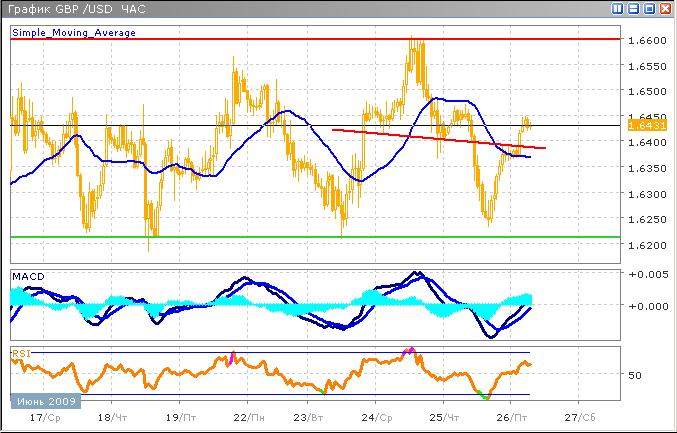Select the RSI panel label
The width and height of the screenshot is (677, 433).
[20, 352]
